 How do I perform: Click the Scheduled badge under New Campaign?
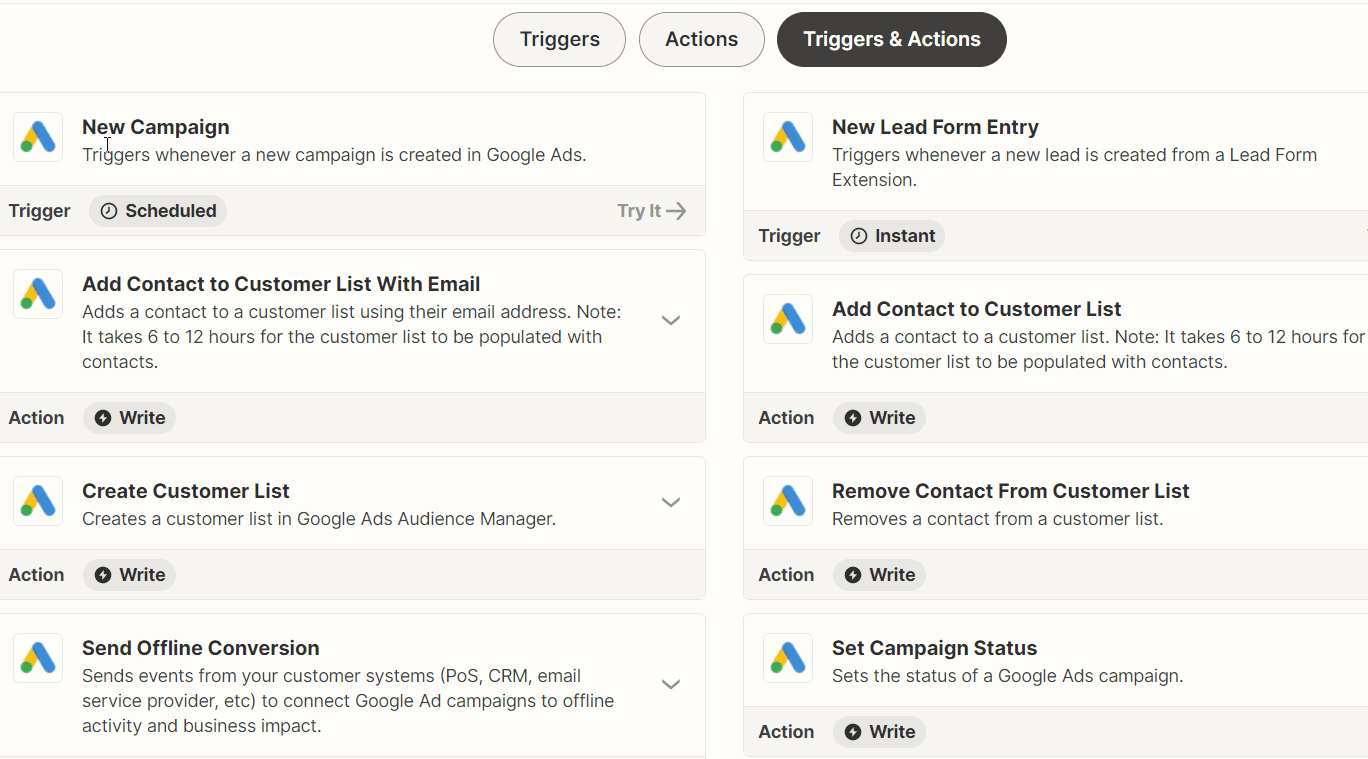tap(158, 211)
